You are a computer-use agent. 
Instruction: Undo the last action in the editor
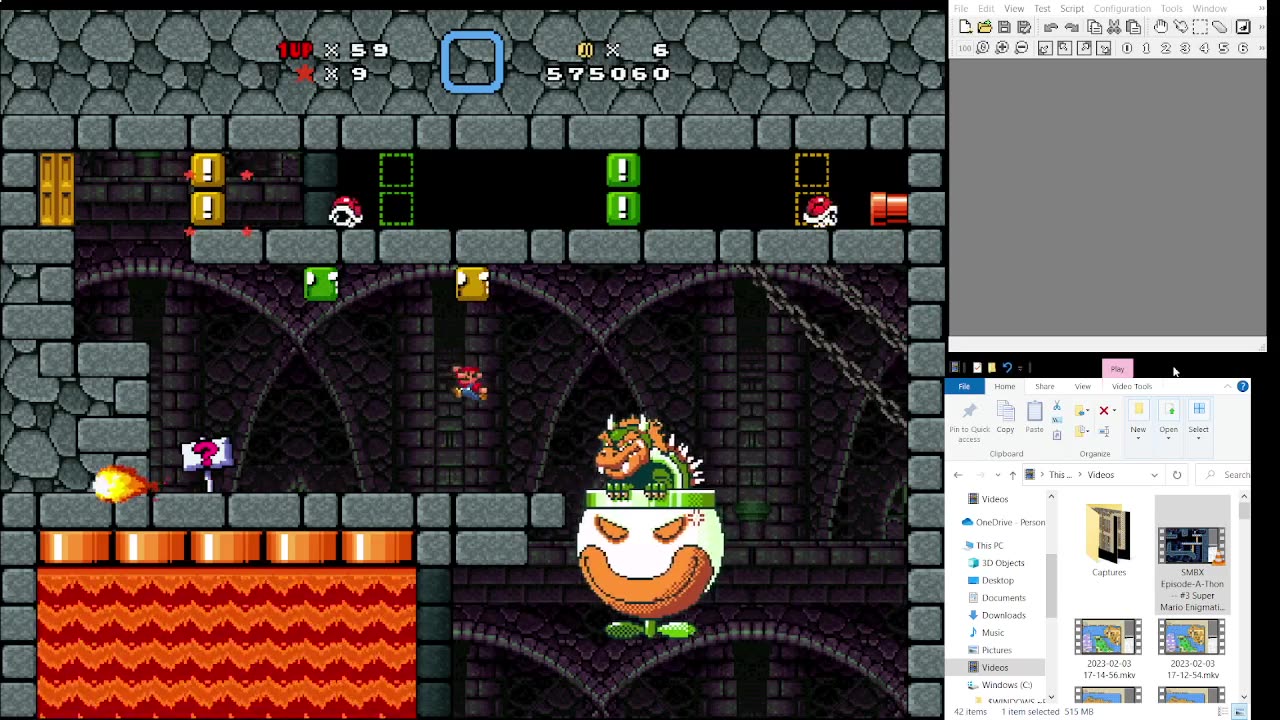pos(1051,27)
